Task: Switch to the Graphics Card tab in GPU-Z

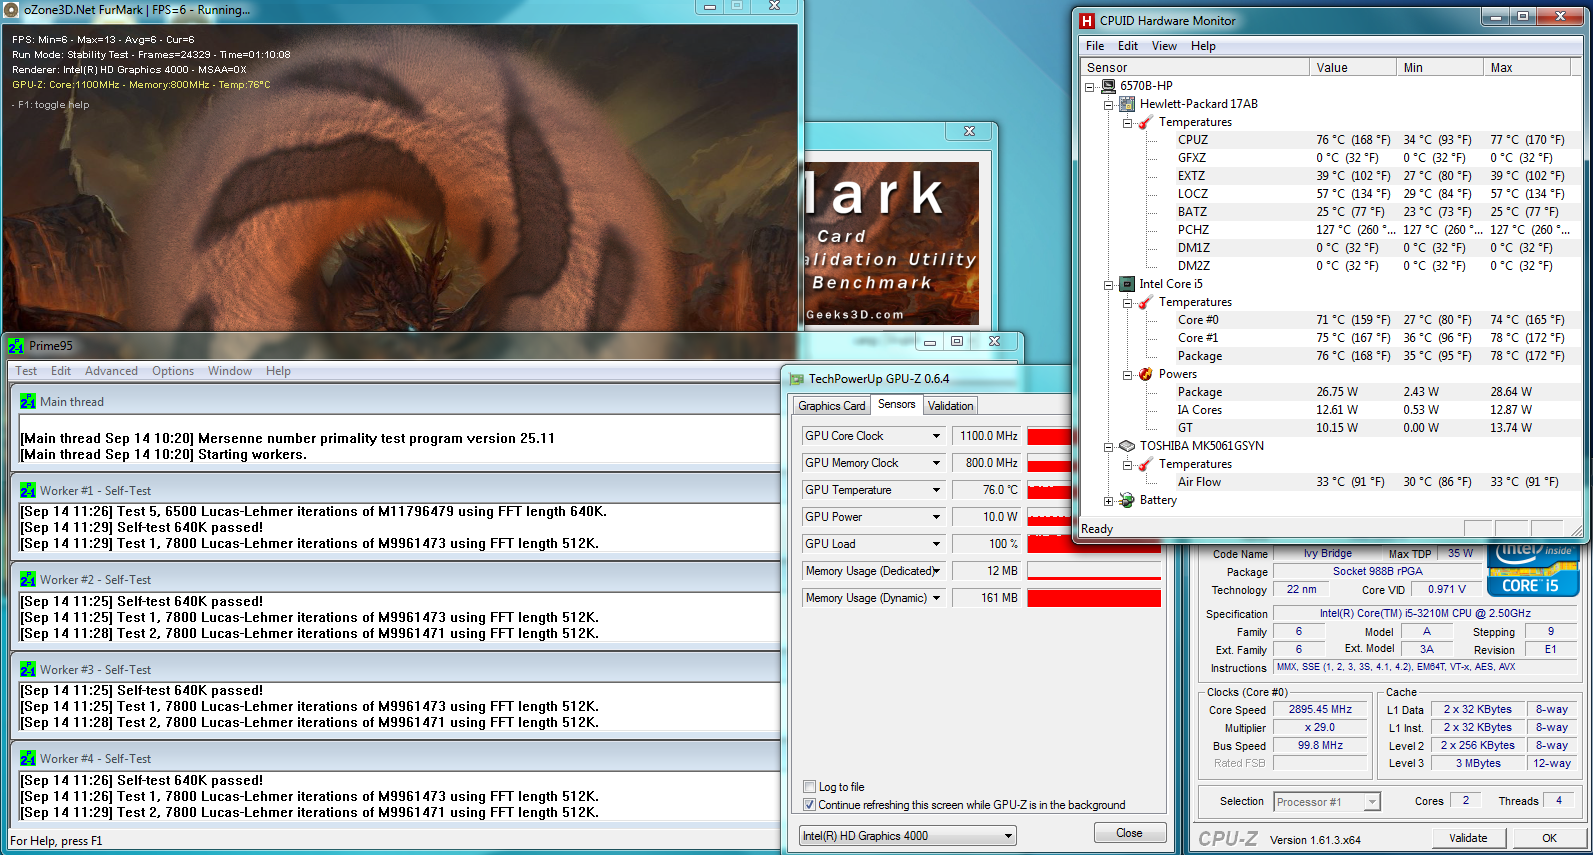Action: point(832,406)
